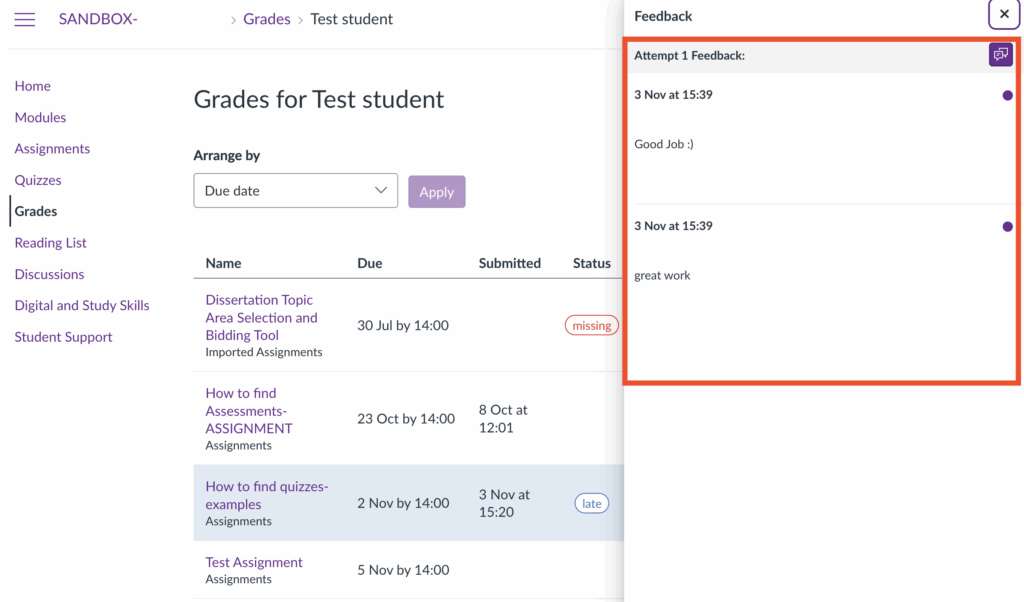Go to Home in course navigation
Viewport: 1024px width, 602px height.
pyautogui.click(x=33, y=86)
